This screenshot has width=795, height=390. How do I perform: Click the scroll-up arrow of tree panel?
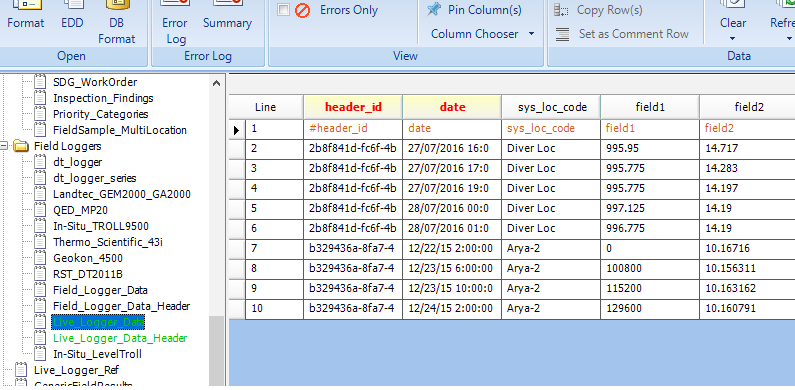[x=216, y=82]
